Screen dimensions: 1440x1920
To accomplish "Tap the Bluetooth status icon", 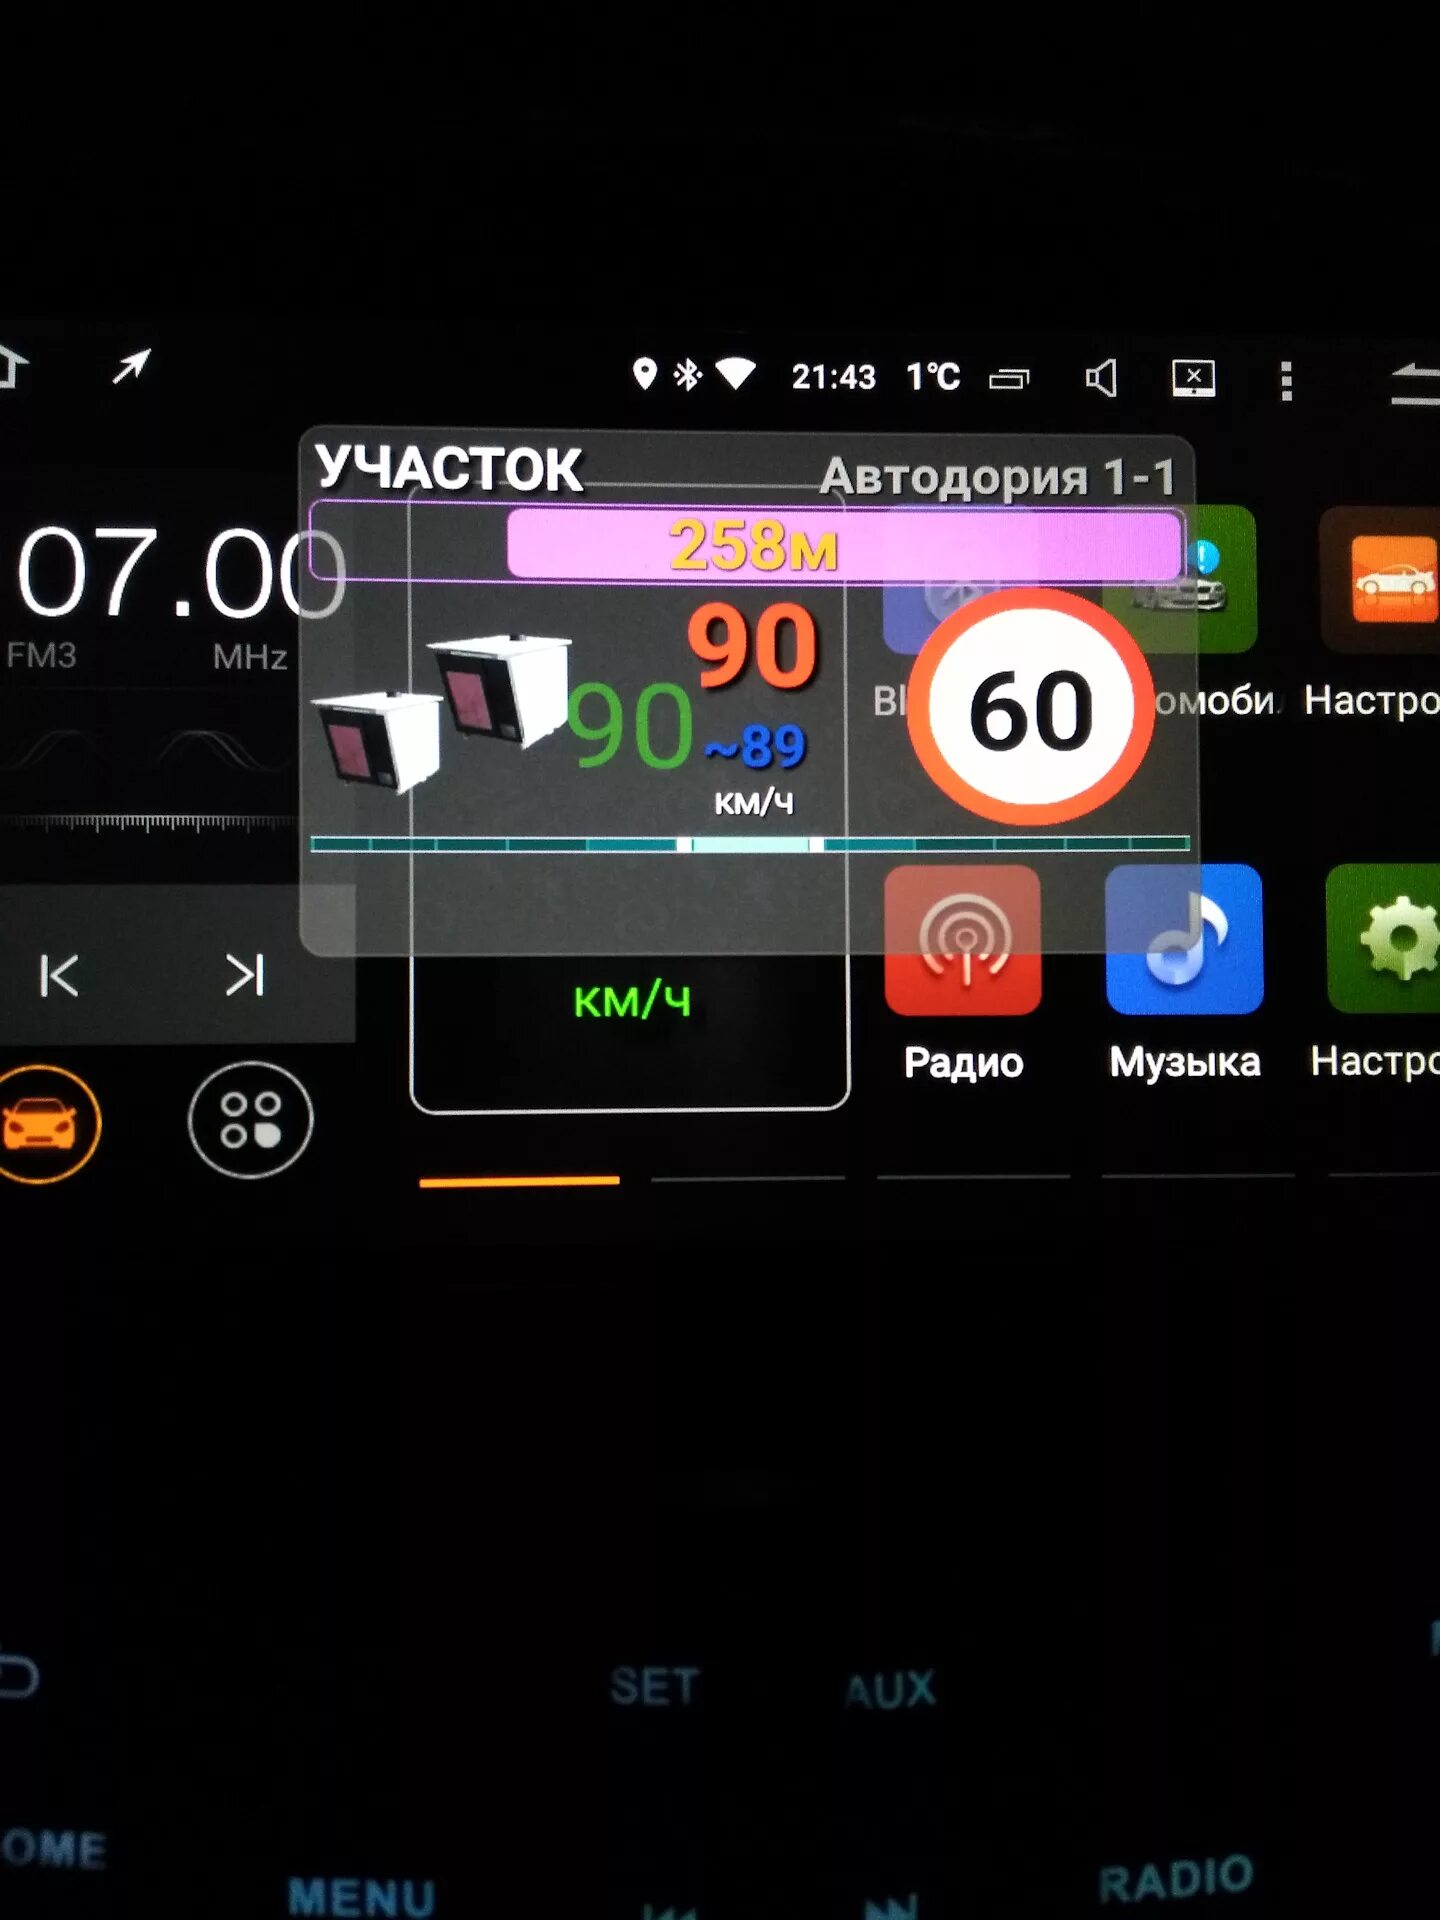I will (x=687, y=375).
